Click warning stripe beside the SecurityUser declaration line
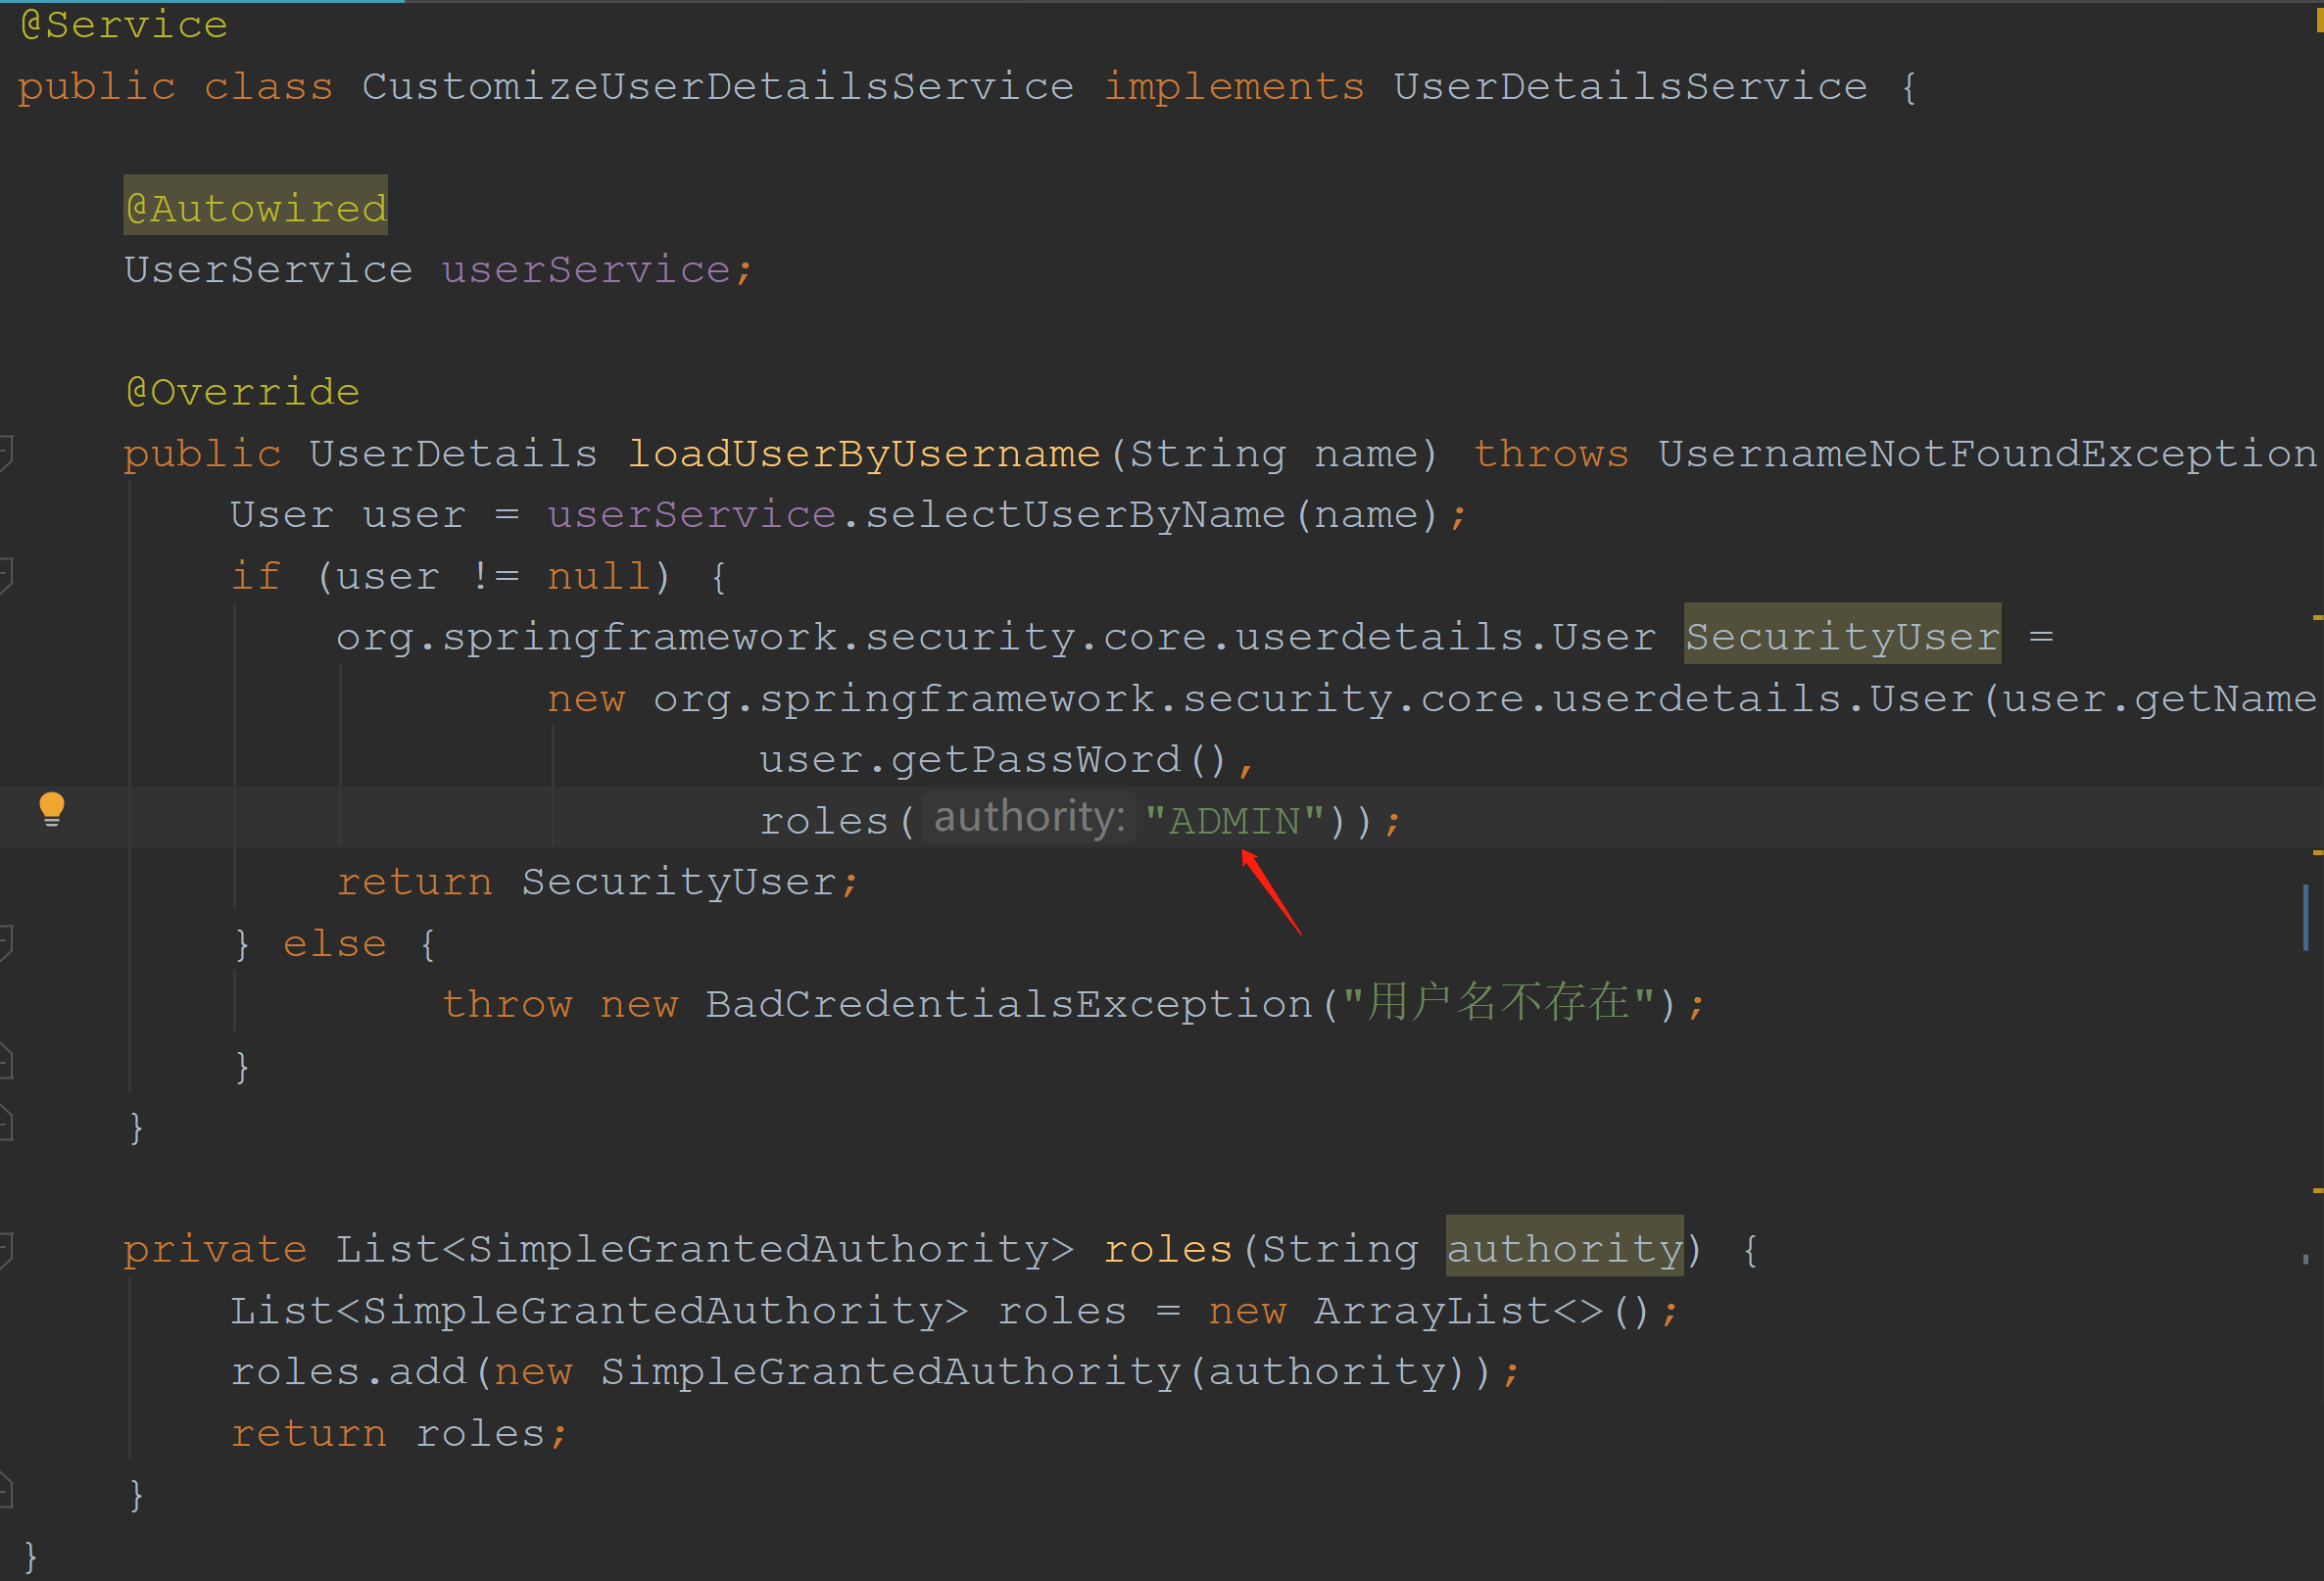The image size is (2324, 1581). 2317,619
